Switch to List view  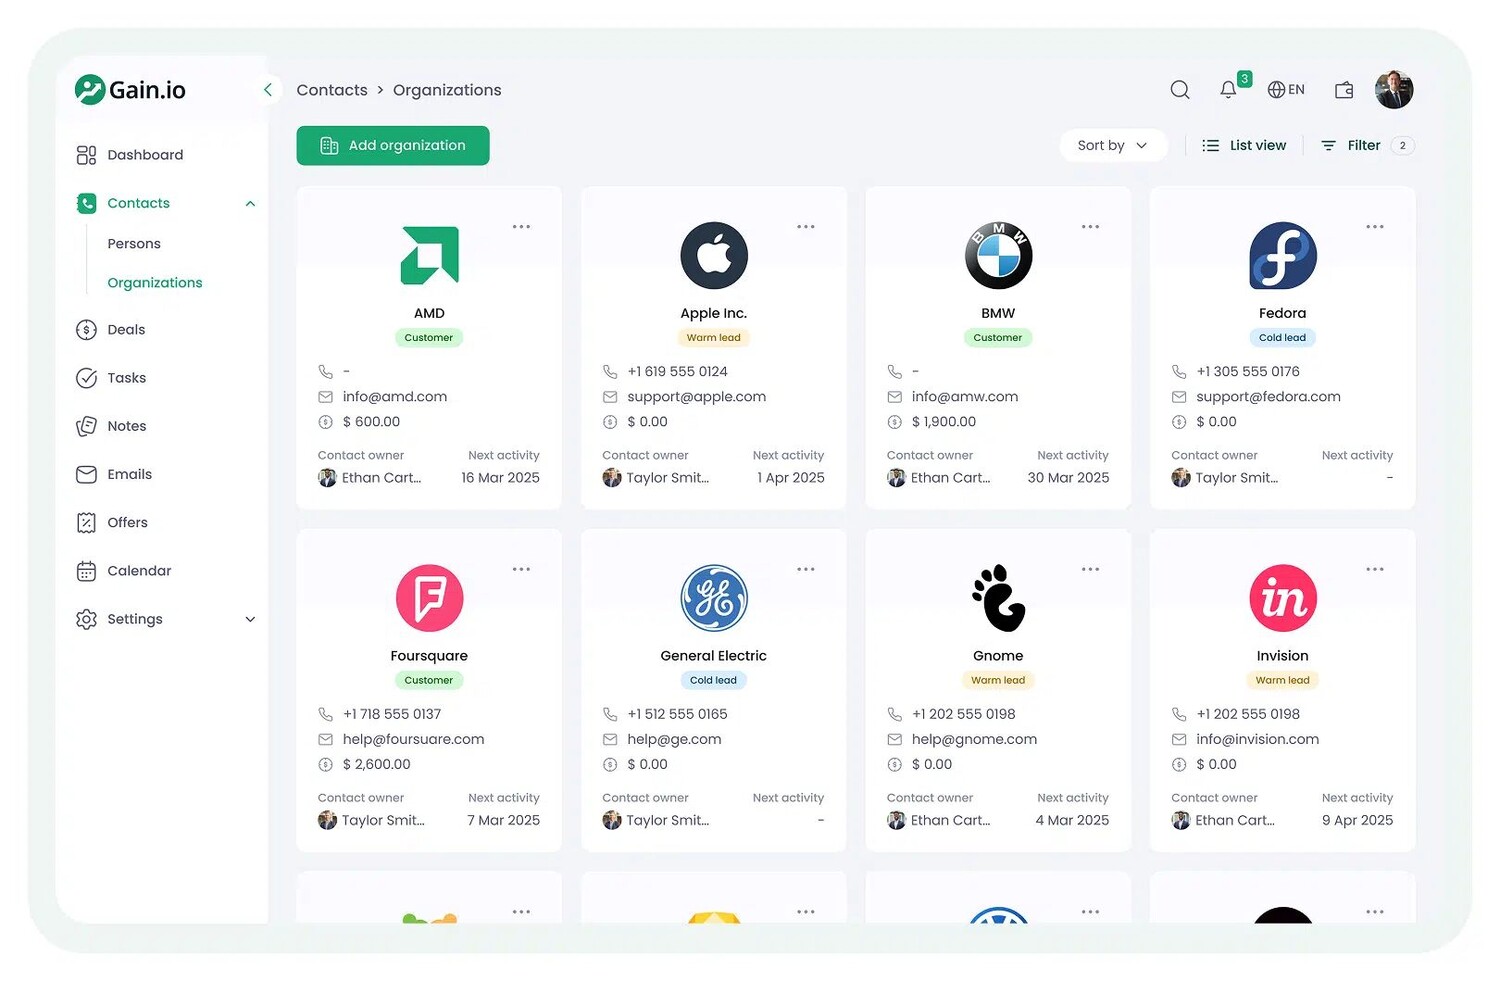click(1244, 146)
